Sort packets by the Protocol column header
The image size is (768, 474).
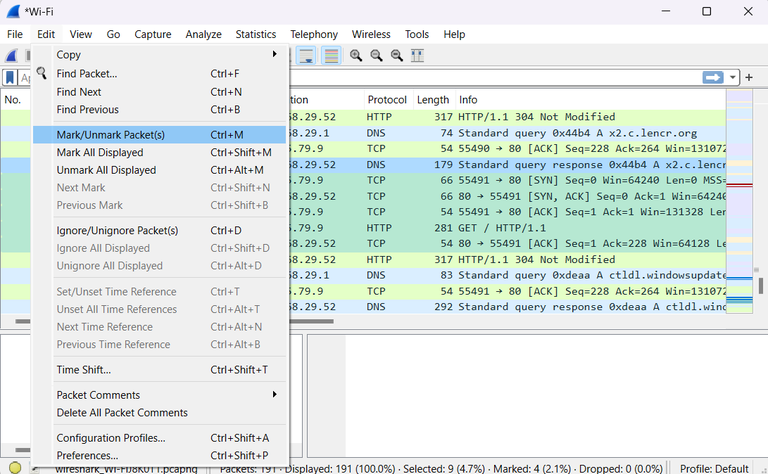(x=387, y=100)
